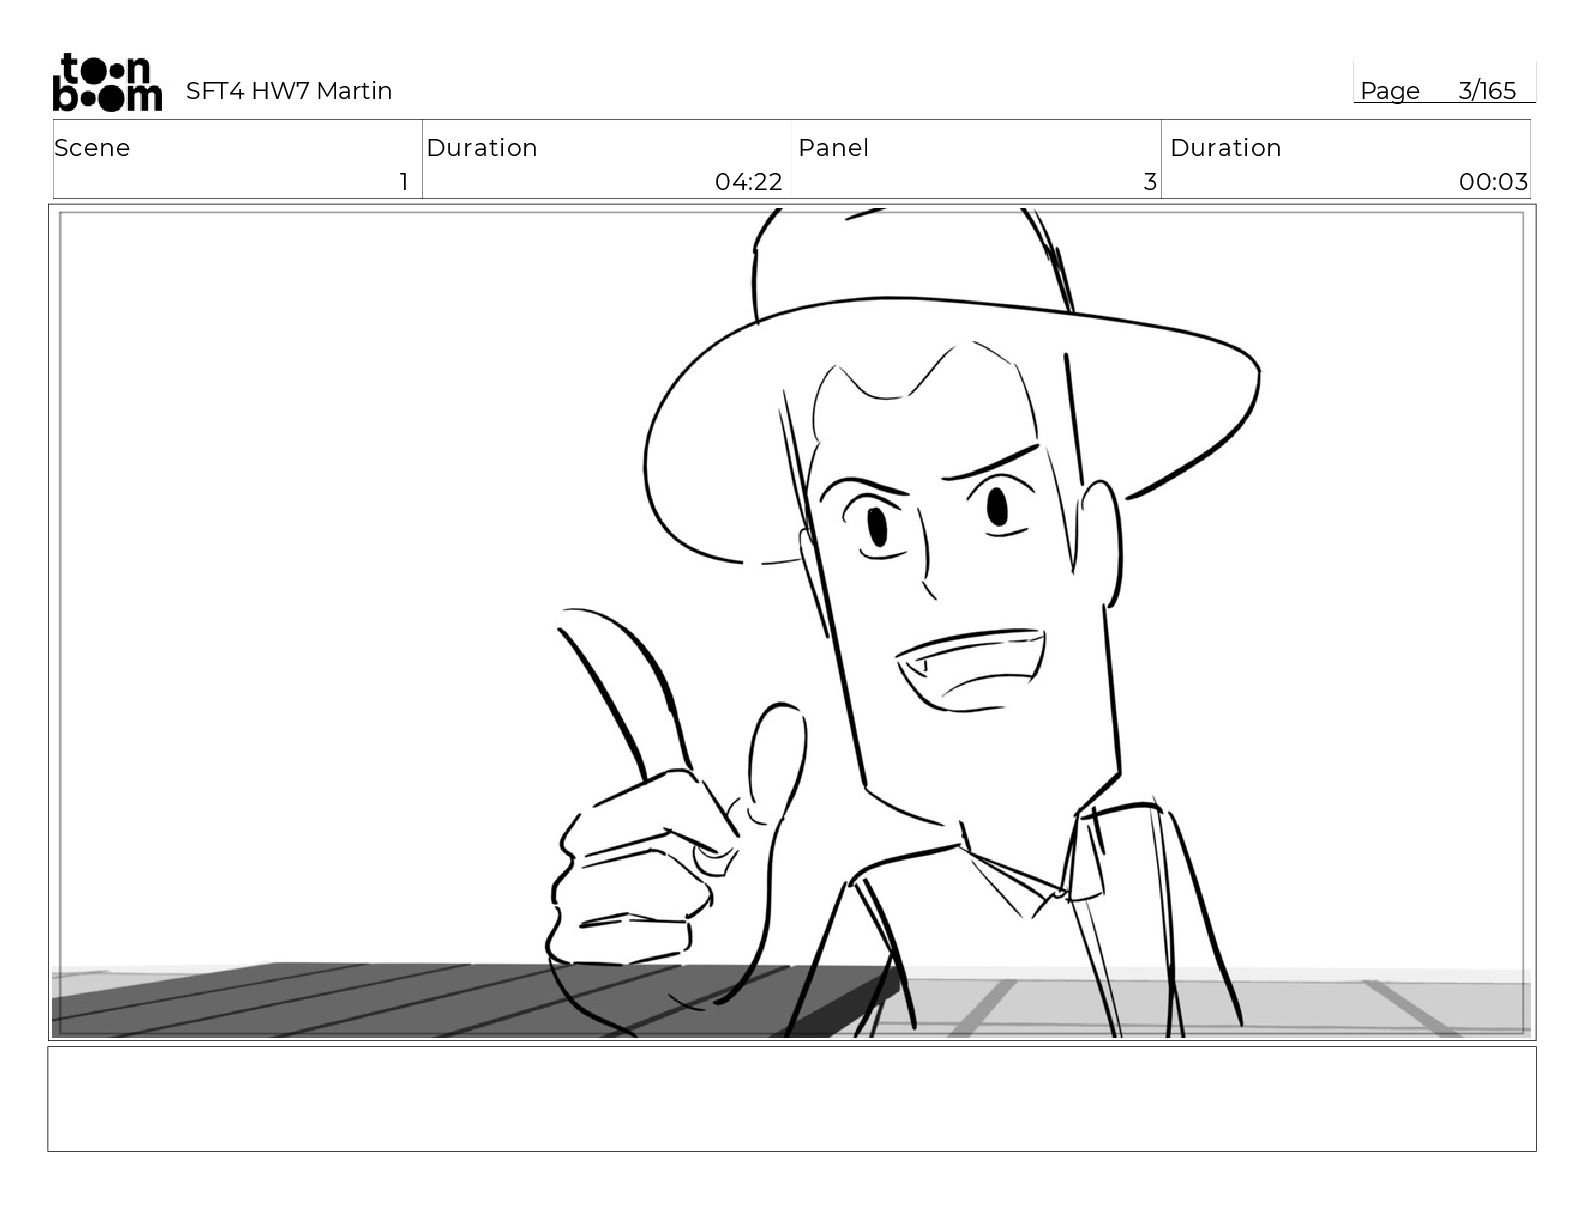Click the panel duration value '00:03'
The width and height of the screenshot is (1584, 1224).
tap(1493, 182)
